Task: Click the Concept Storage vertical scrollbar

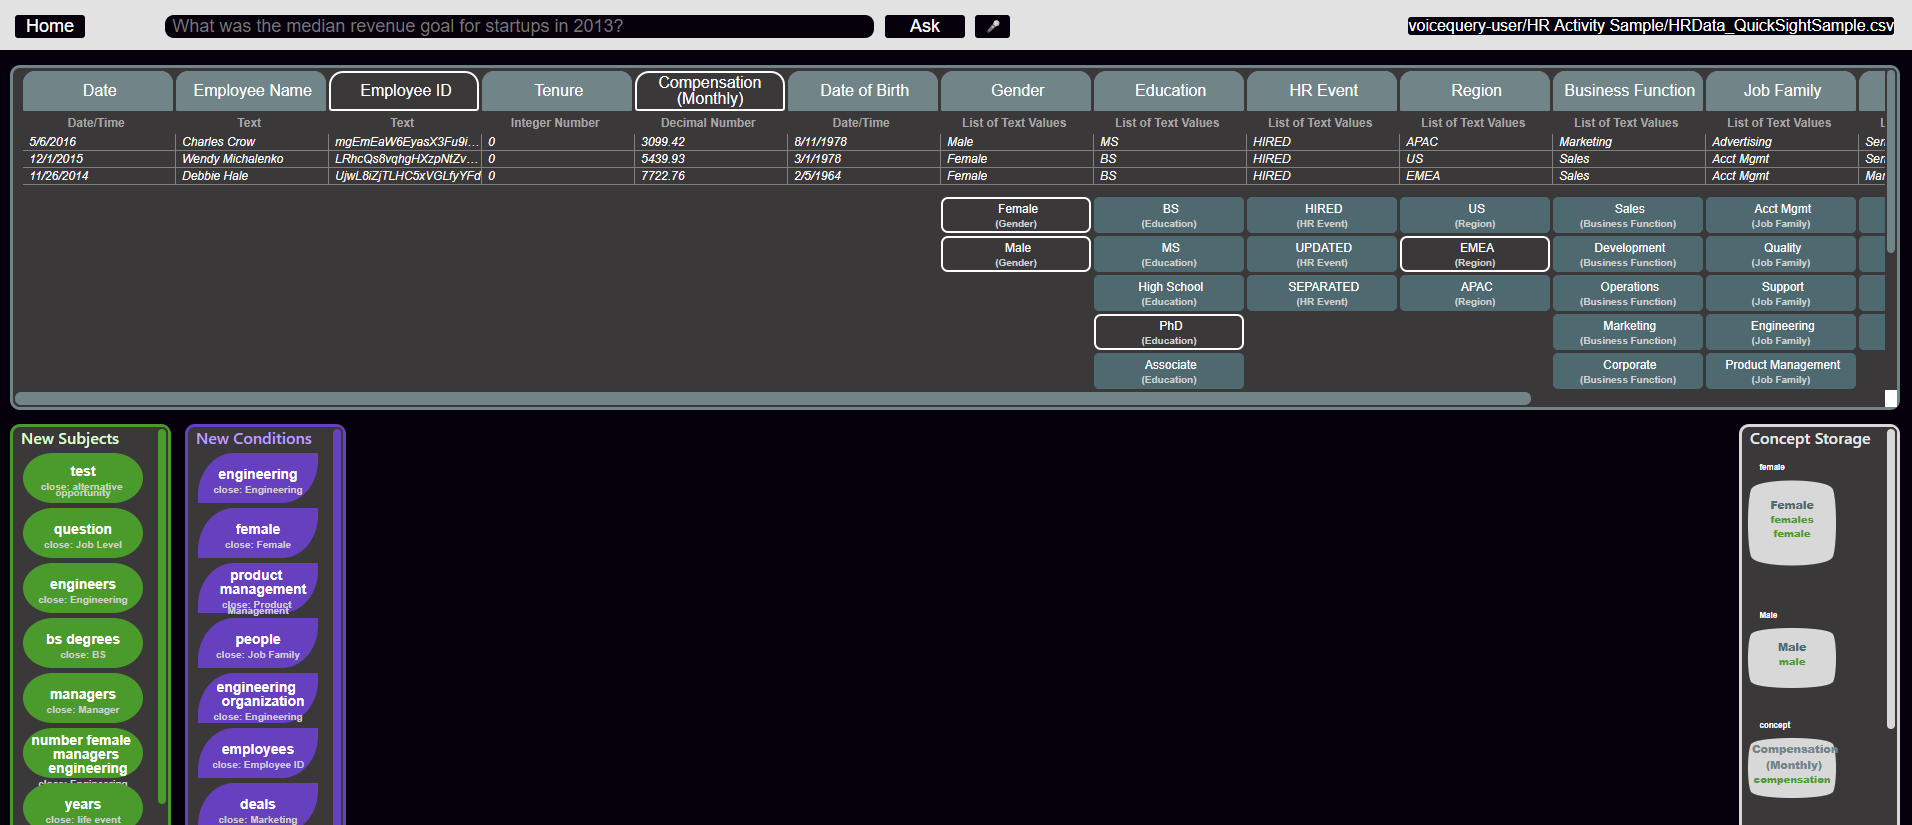Action: (1890, 580)
